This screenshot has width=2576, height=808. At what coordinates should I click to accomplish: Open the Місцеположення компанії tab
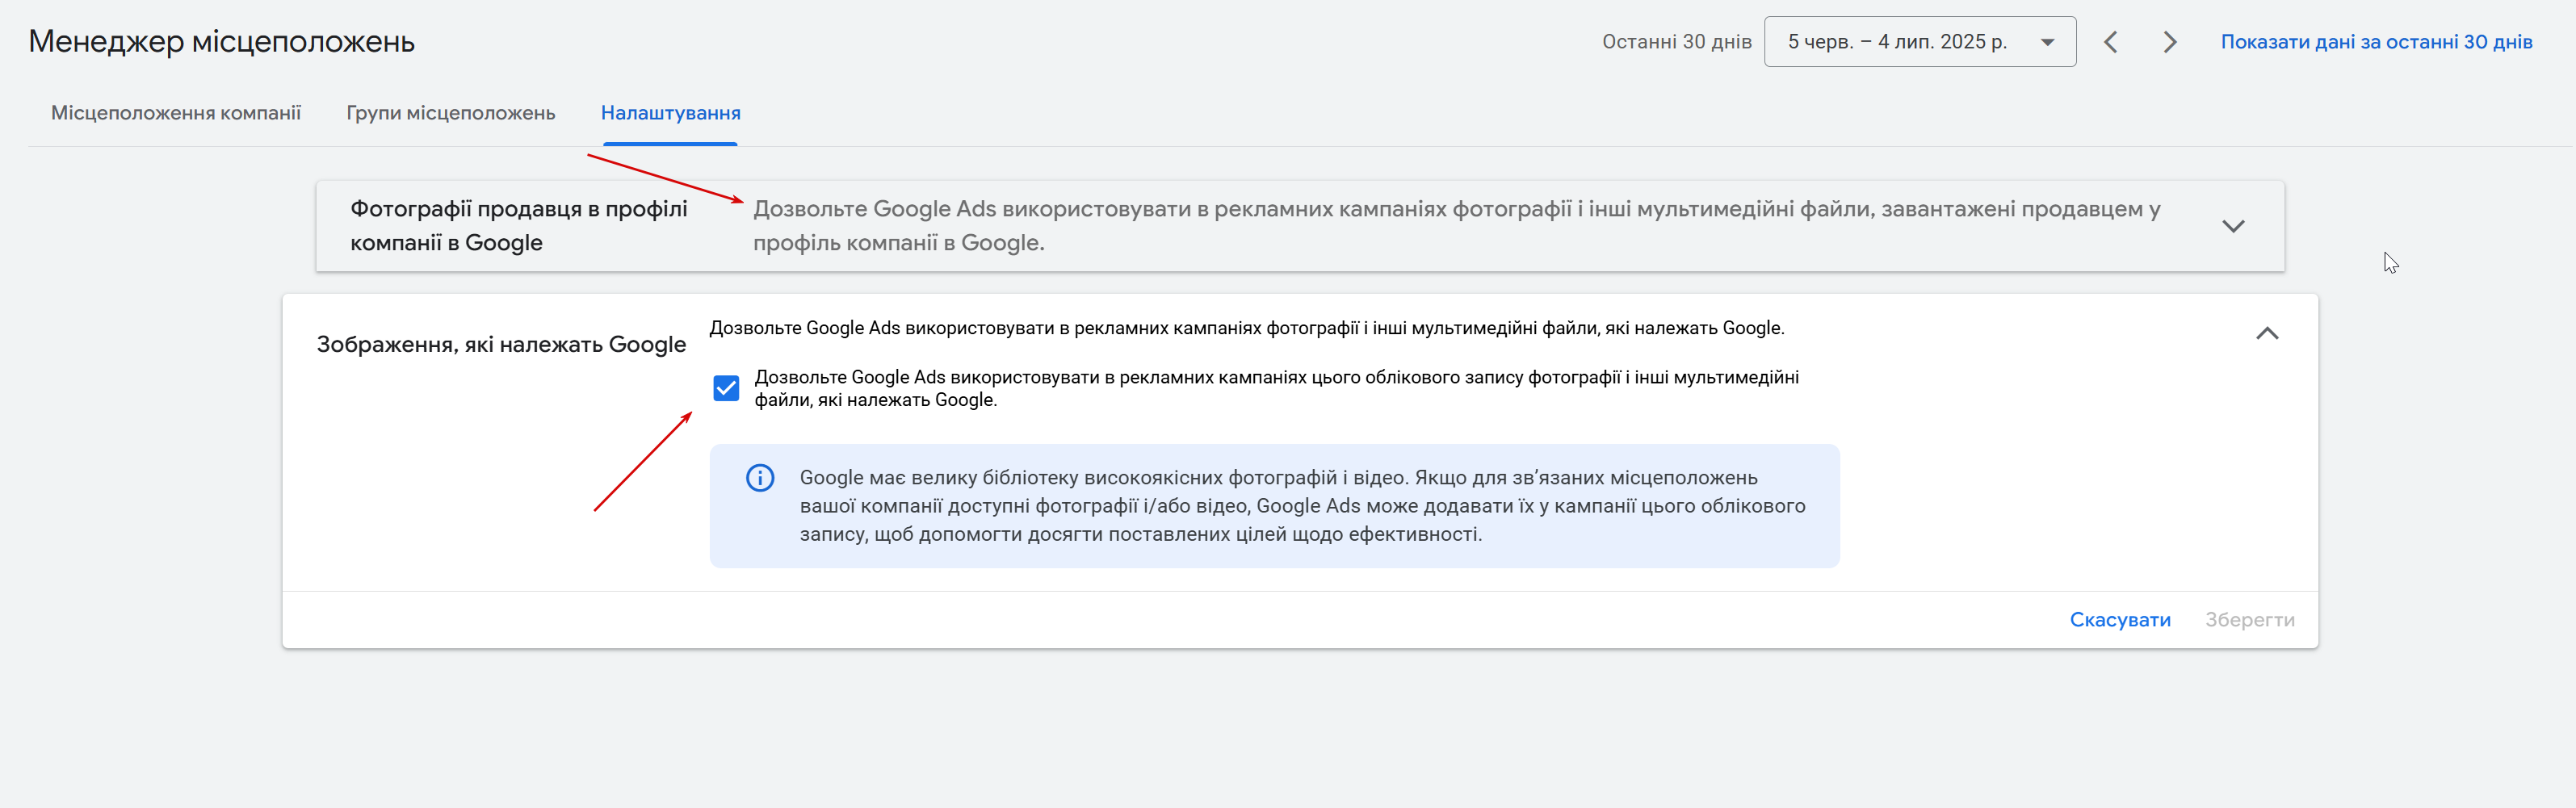(176, 113)
